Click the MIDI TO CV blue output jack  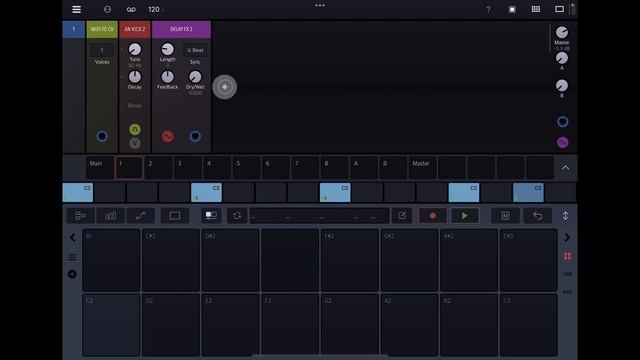[102, 136]
